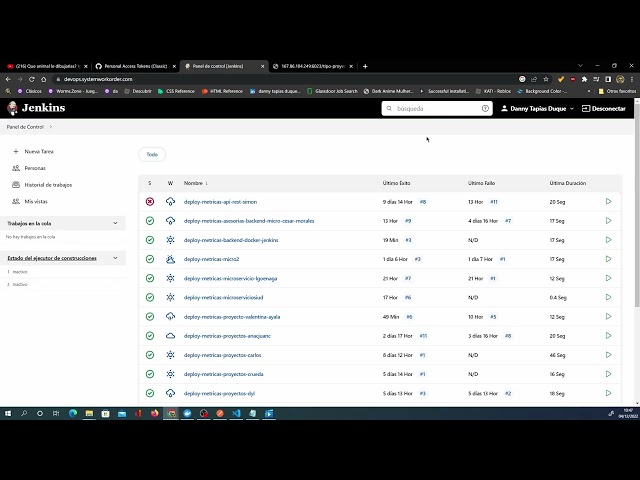640x480 pixels.
Task: Schedule build for deploy-metricas-backend-docker-jenkins
Action: point(608,240)
